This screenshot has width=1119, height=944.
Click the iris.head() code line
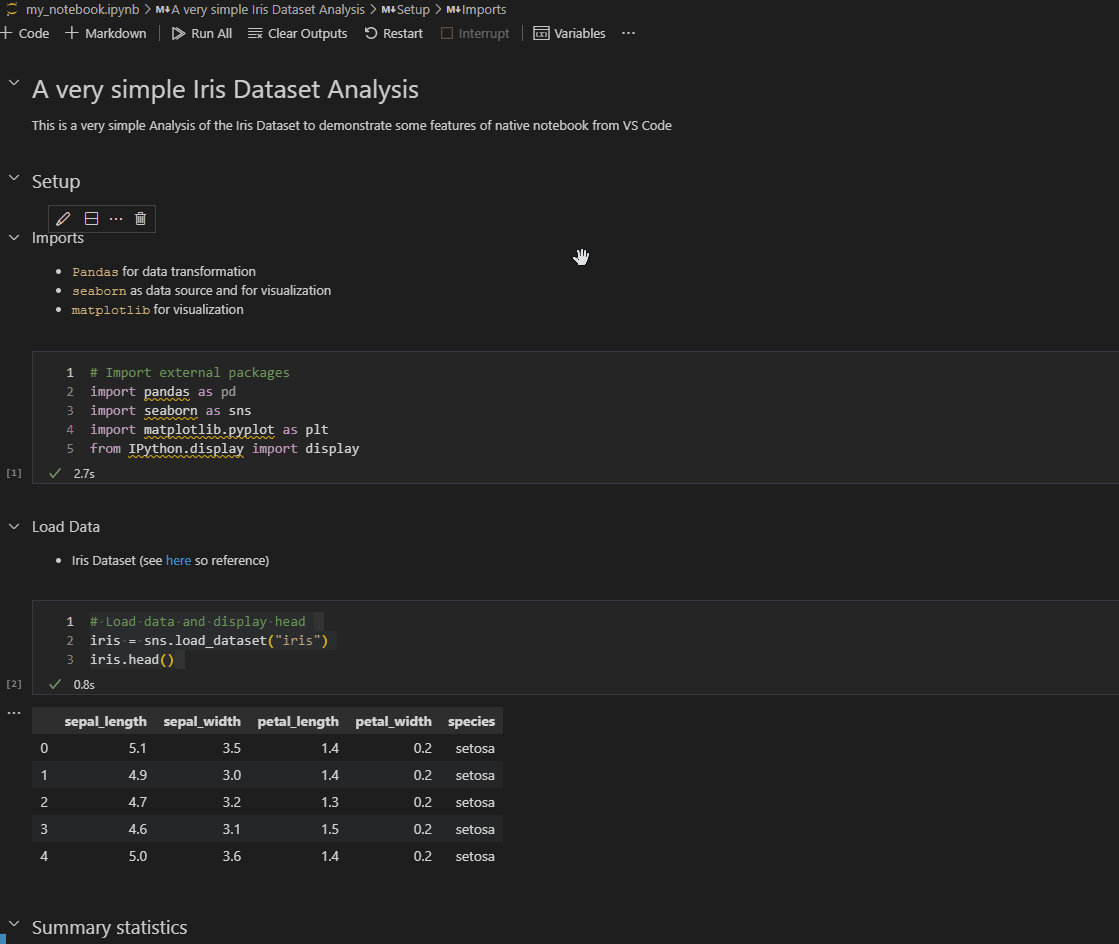132,660
